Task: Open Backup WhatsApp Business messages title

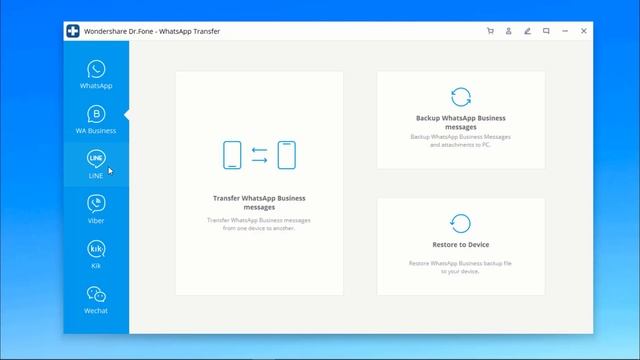Action: [461, 122]
